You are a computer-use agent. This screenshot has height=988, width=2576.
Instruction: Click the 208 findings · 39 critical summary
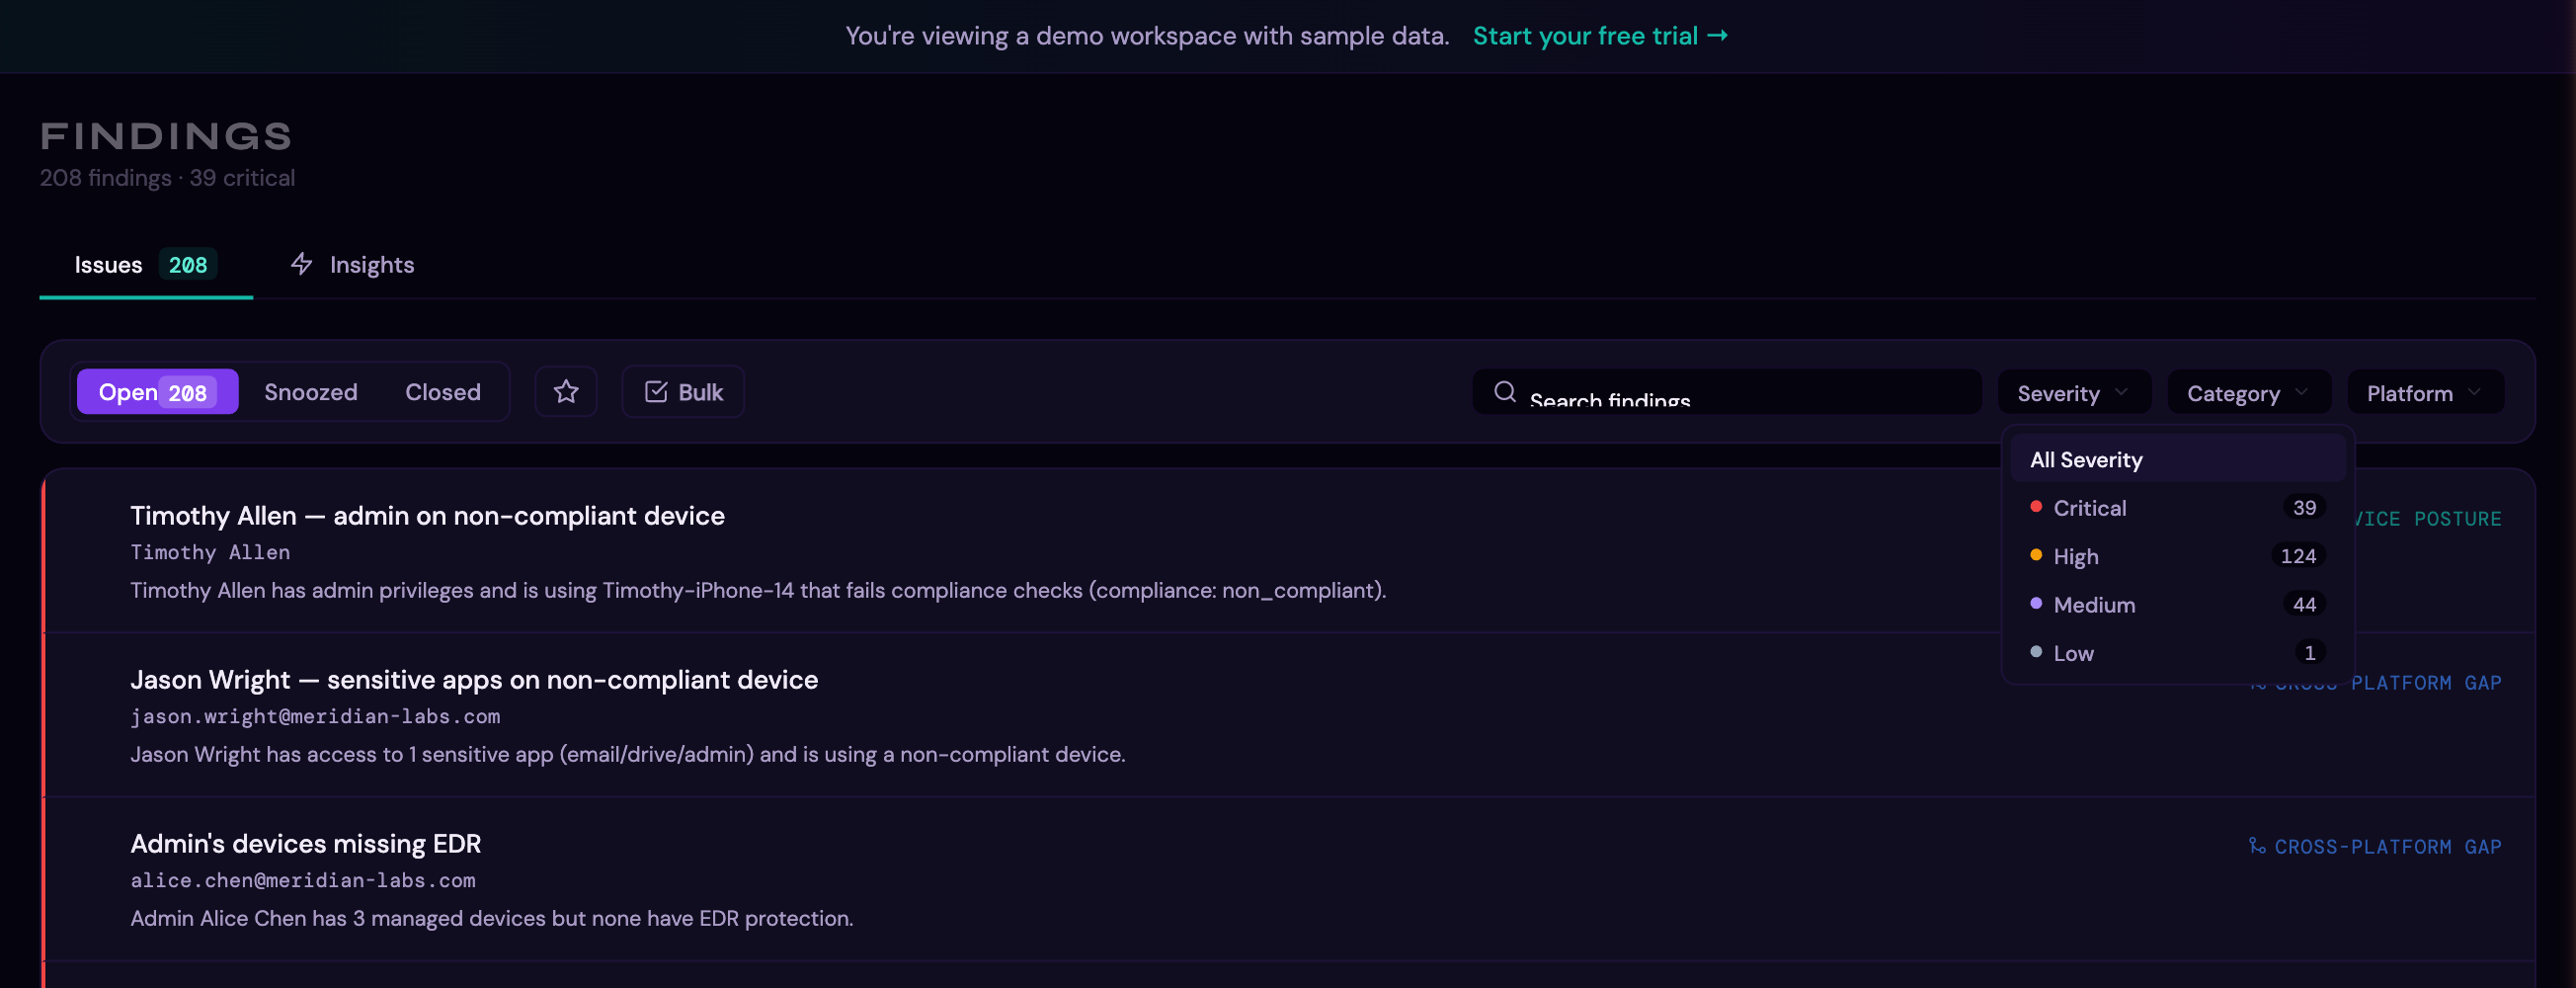[167, 178]
